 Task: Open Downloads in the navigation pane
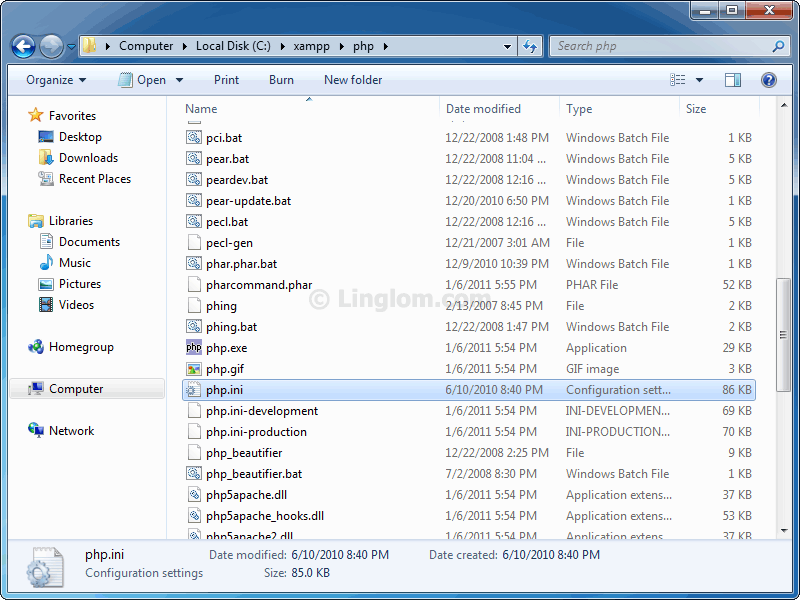(79, 158)
